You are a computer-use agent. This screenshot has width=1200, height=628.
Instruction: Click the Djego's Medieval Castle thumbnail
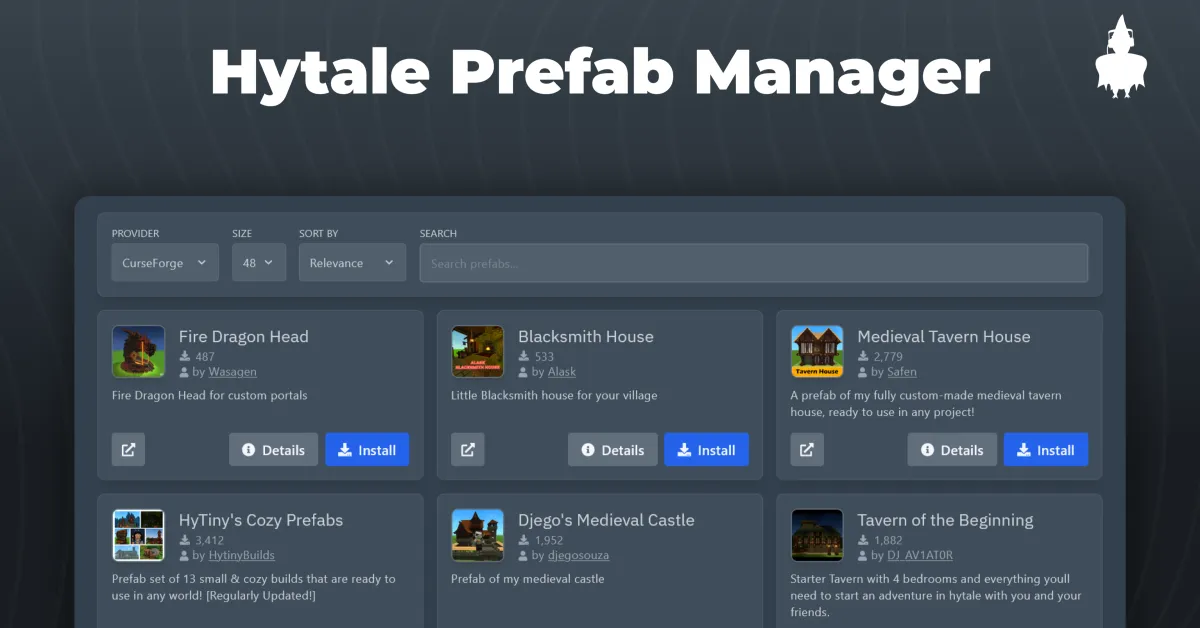point(477,535)
